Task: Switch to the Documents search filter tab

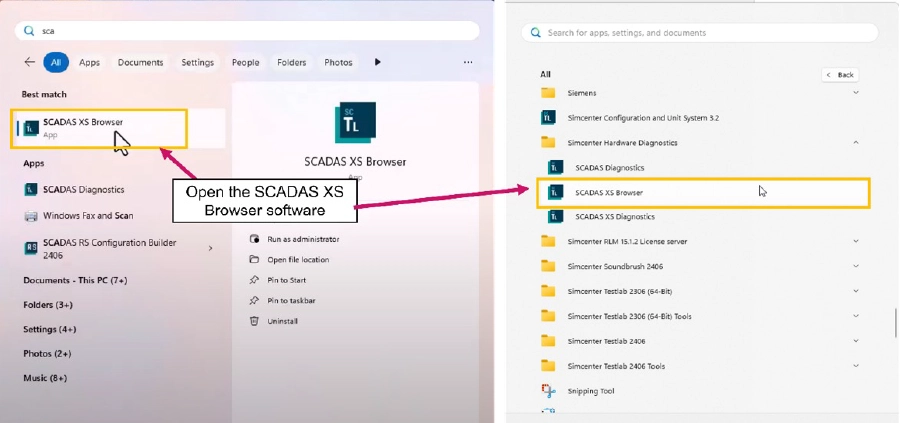Action: (x=140, y=62)
